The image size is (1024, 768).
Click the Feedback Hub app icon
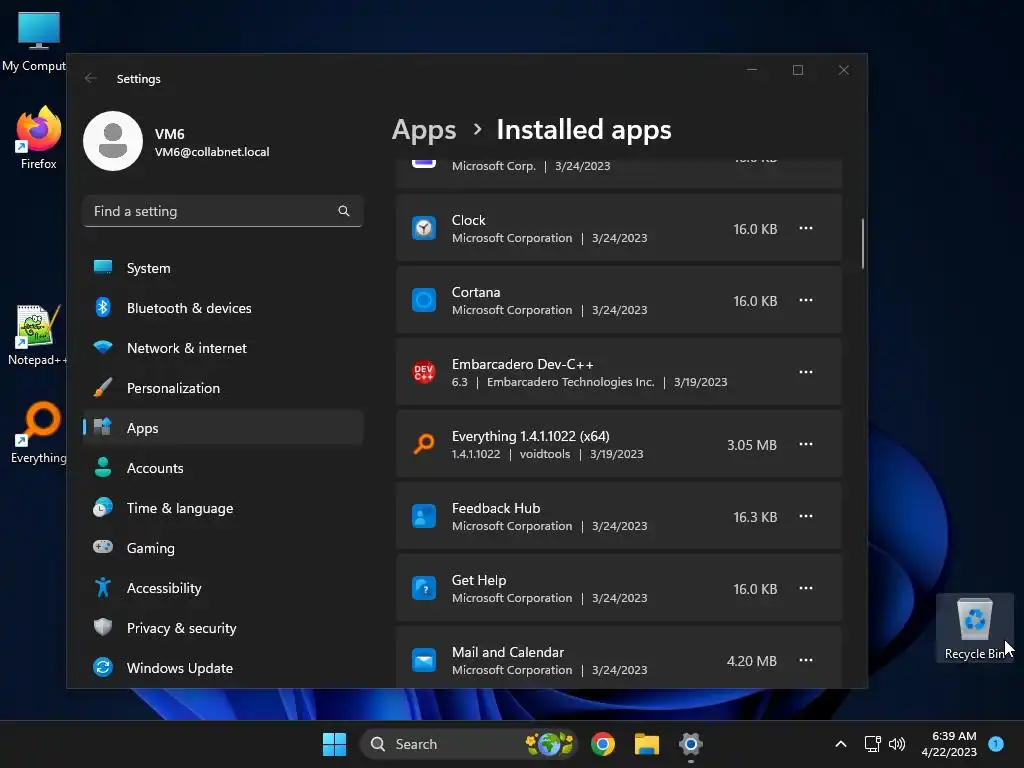click(424, 517)
